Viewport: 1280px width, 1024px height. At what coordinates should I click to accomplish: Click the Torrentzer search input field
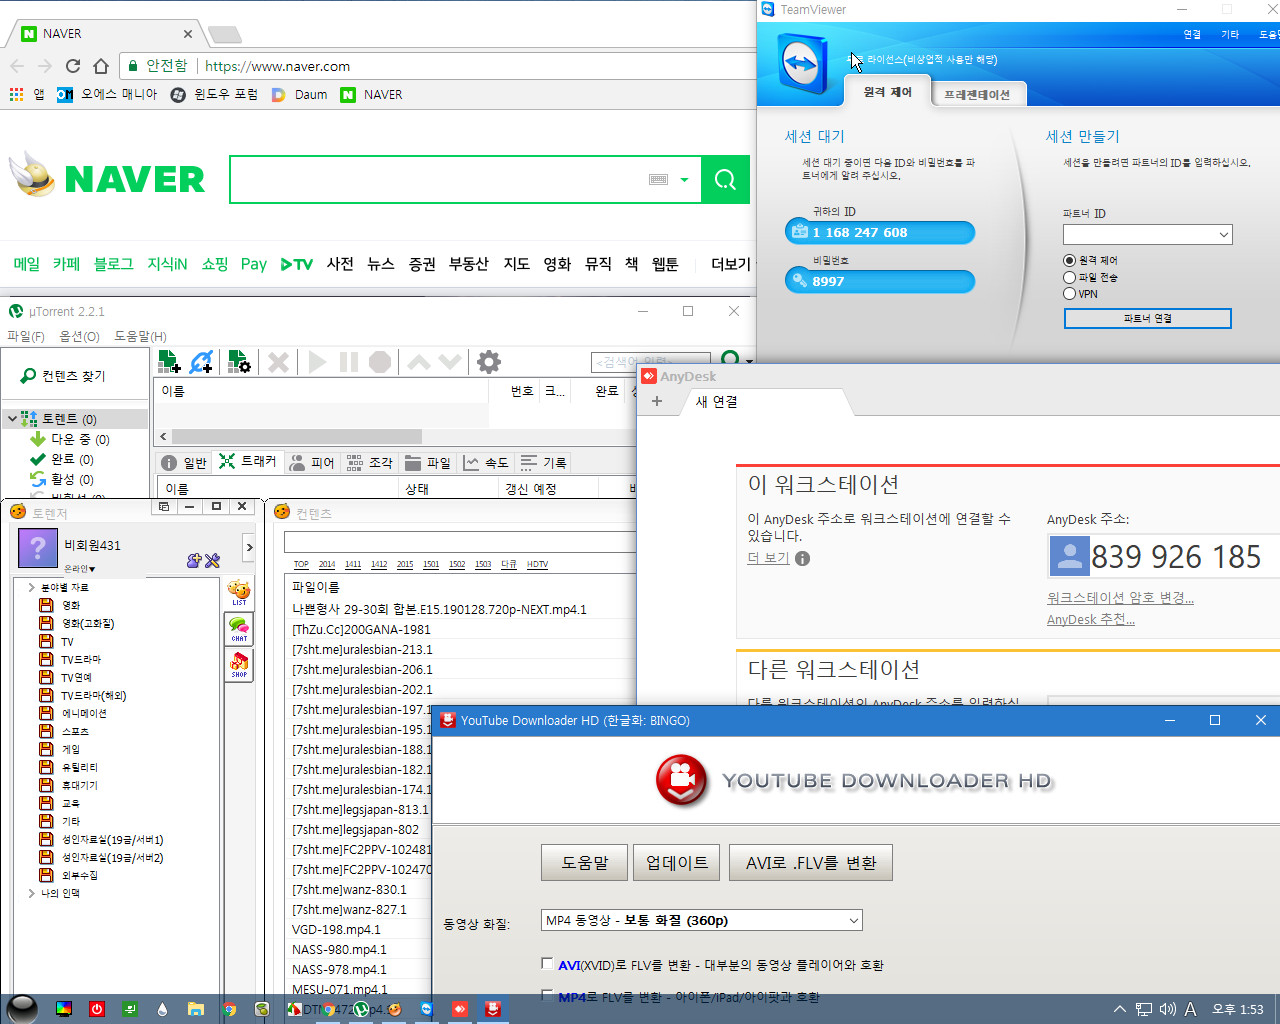pyautogui.click(x=460, y=541)
